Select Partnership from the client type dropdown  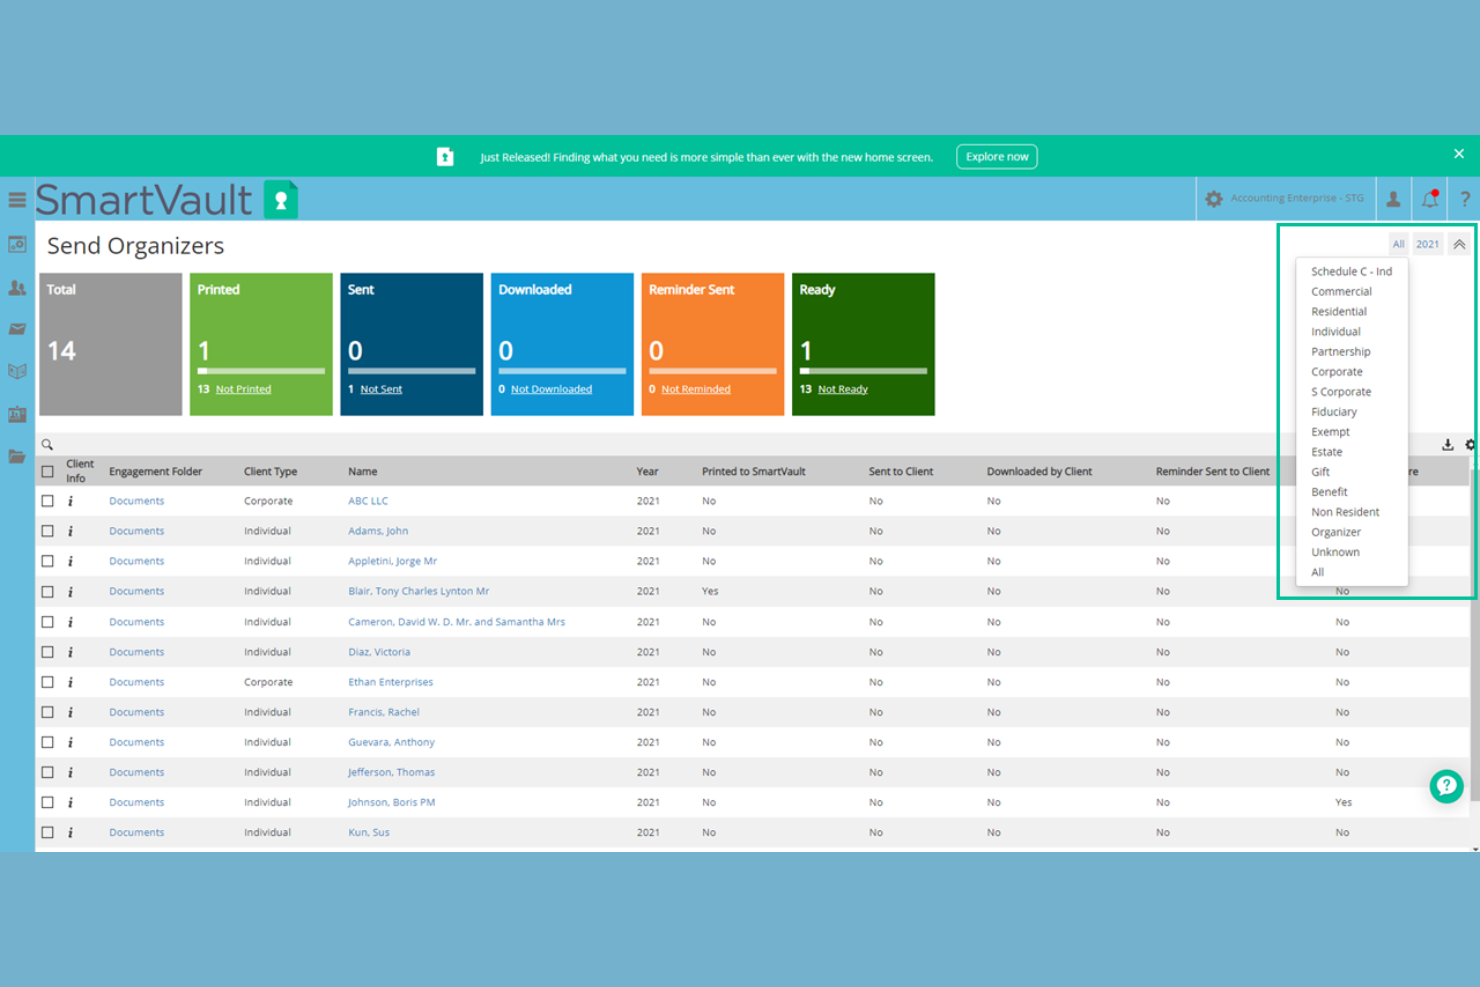[1340, 351]
